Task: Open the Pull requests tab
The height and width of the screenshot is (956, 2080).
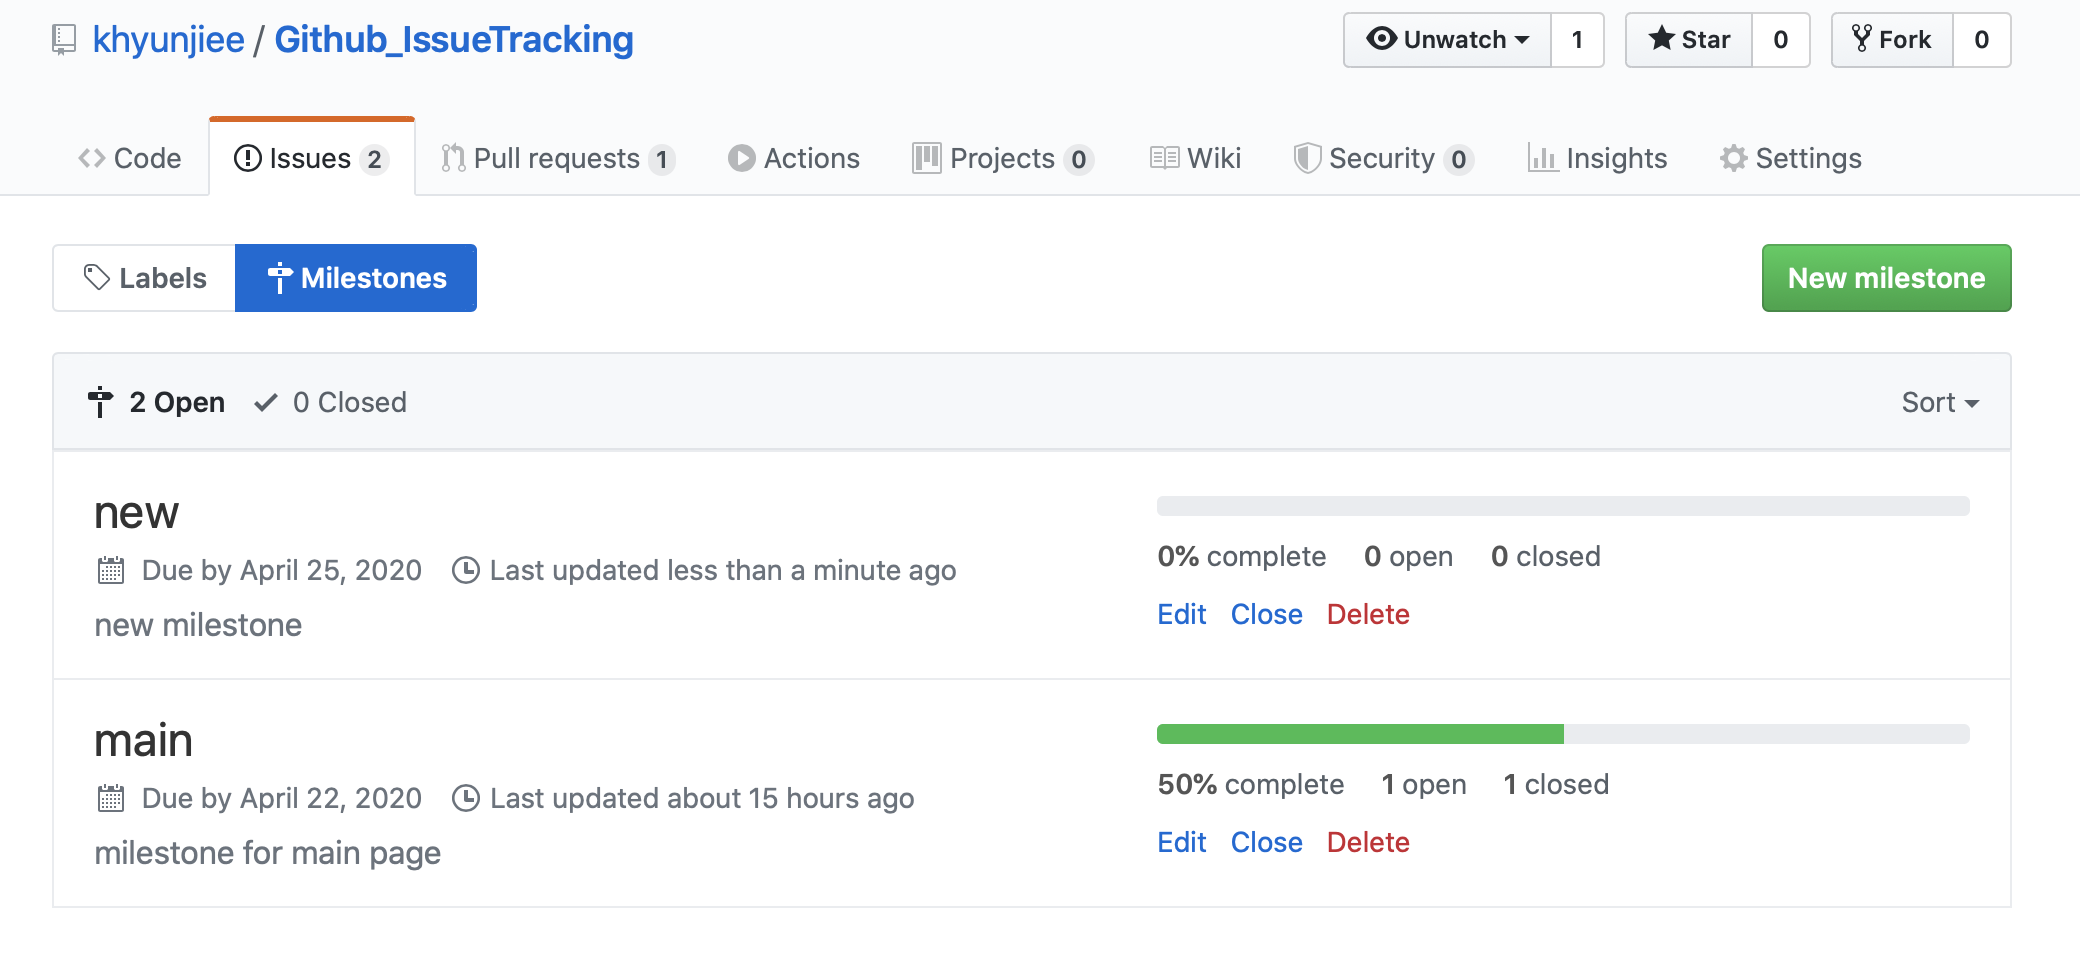Action: (x=557, y=159)
